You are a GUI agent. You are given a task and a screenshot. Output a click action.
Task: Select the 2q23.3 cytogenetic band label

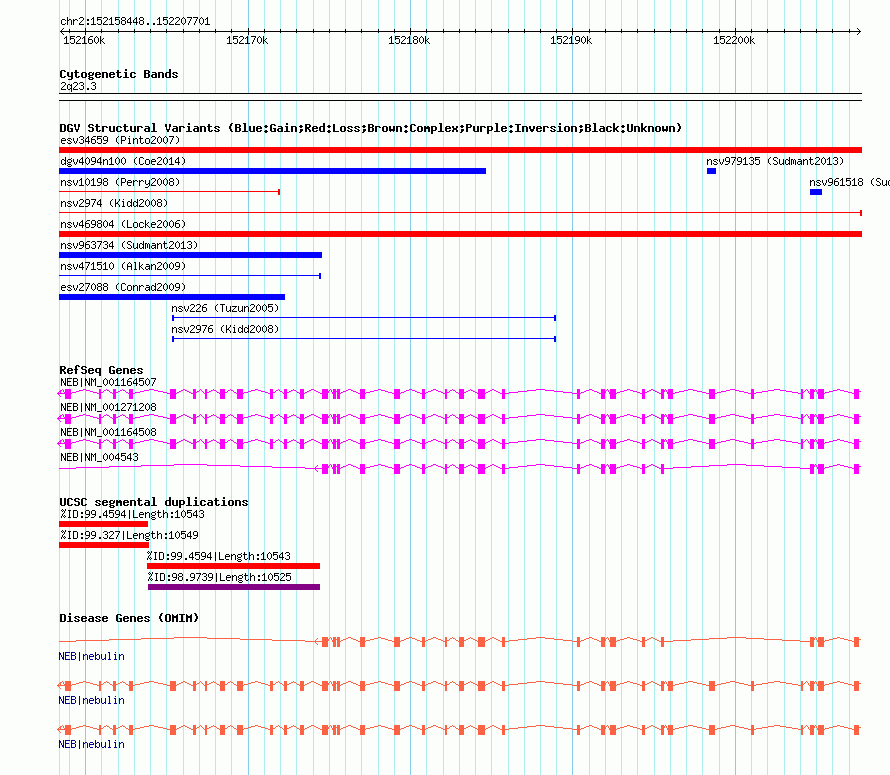coord(78,86)
